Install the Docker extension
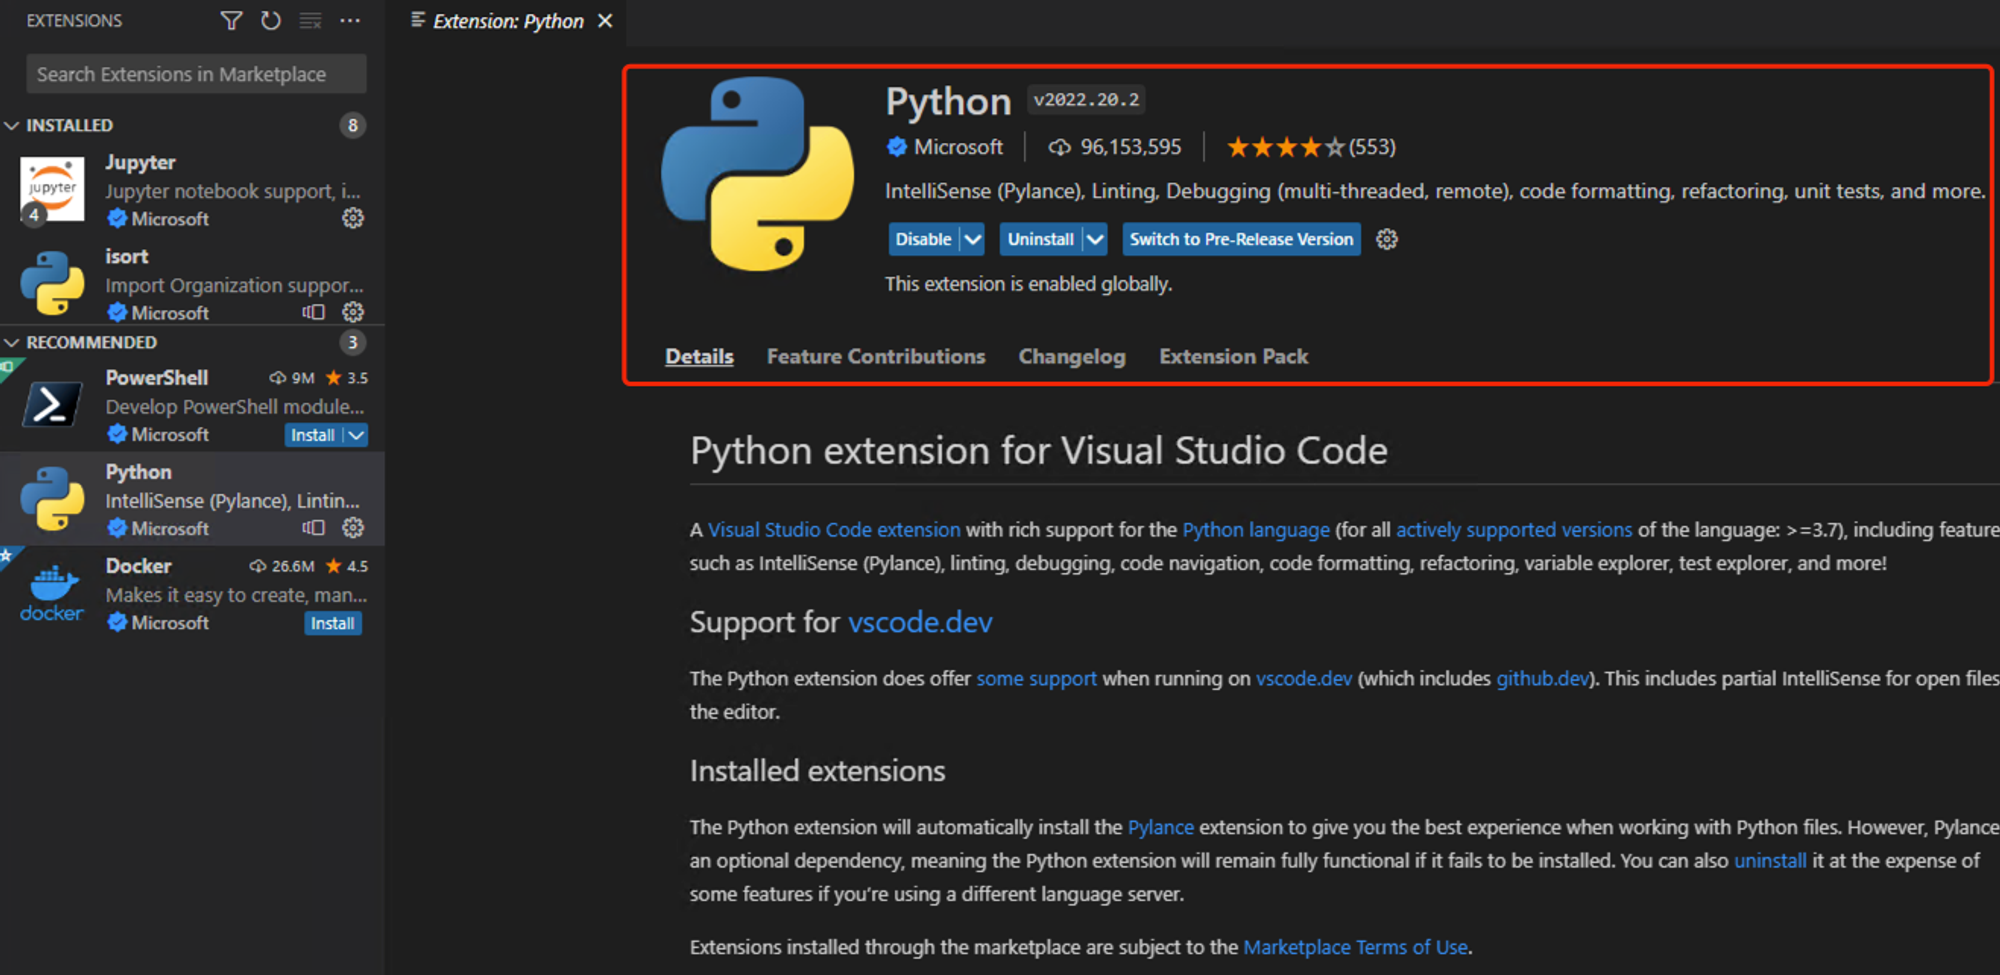The image size is (2000, 975). click(x=332, y=623)
